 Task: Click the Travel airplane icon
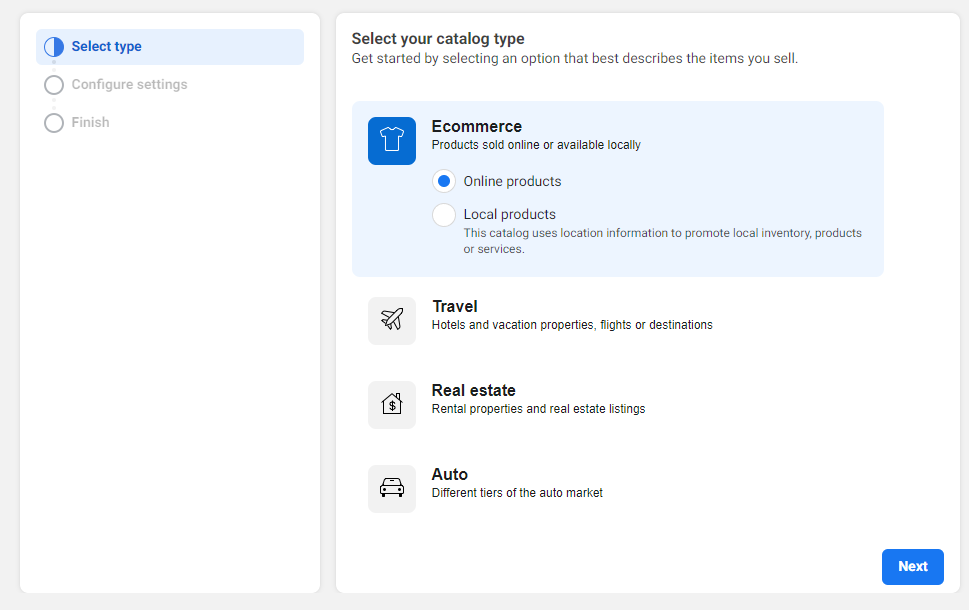click(x=391, y=321)
